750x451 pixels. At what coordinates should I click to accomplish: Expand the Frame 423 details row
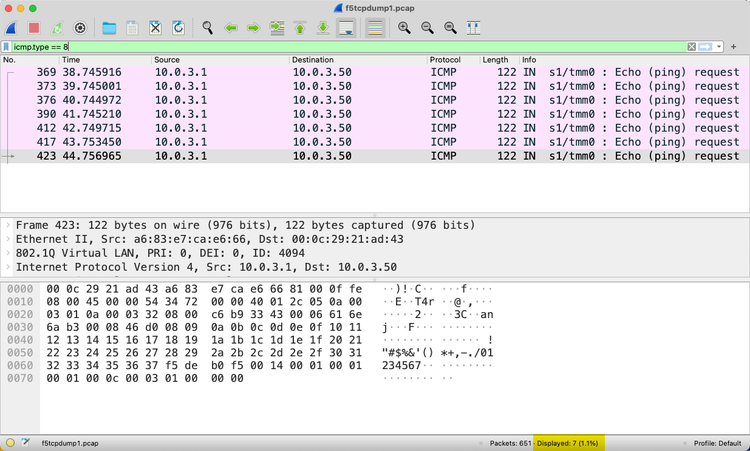[9, 225]
